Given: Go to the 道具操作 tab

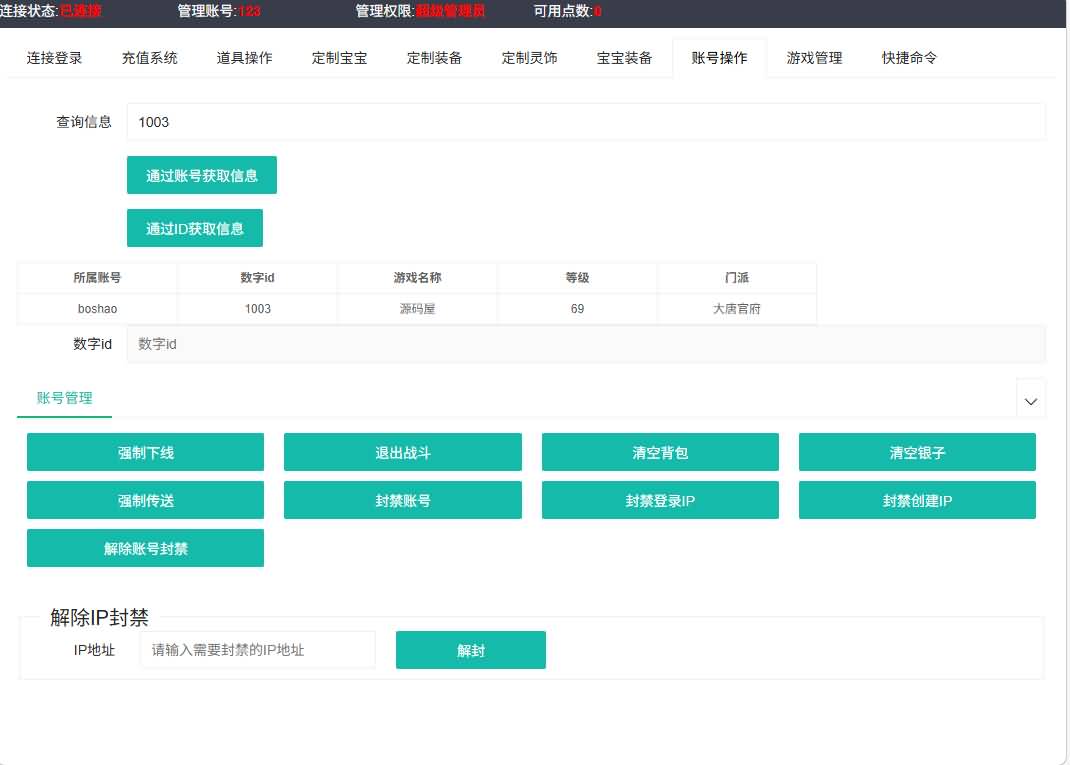Looking at the screenshot, I should [x=245, y=58].
